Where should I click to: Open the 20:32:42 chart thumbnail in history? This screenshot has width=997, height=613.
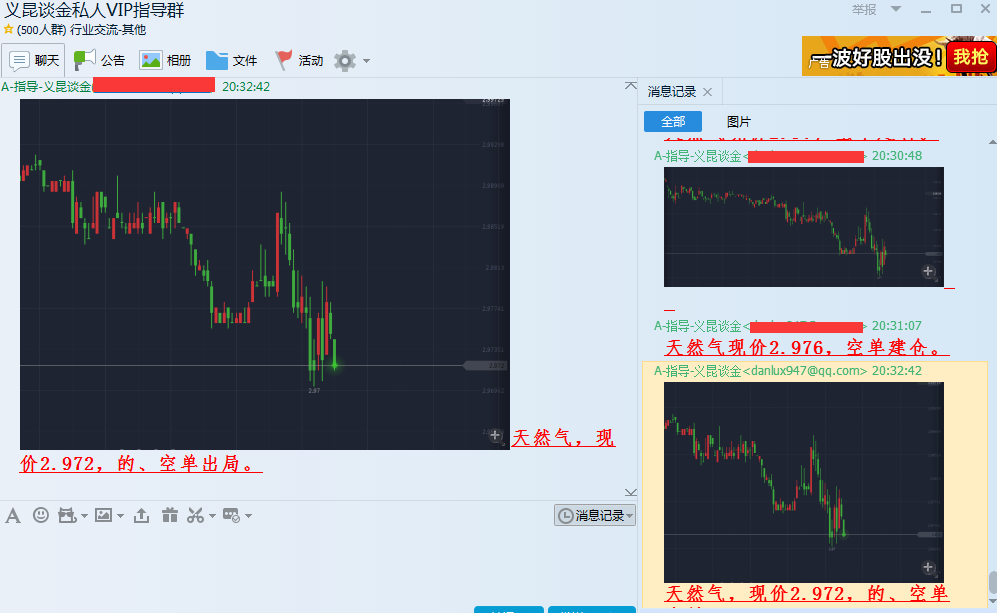(x=804, y=482)
